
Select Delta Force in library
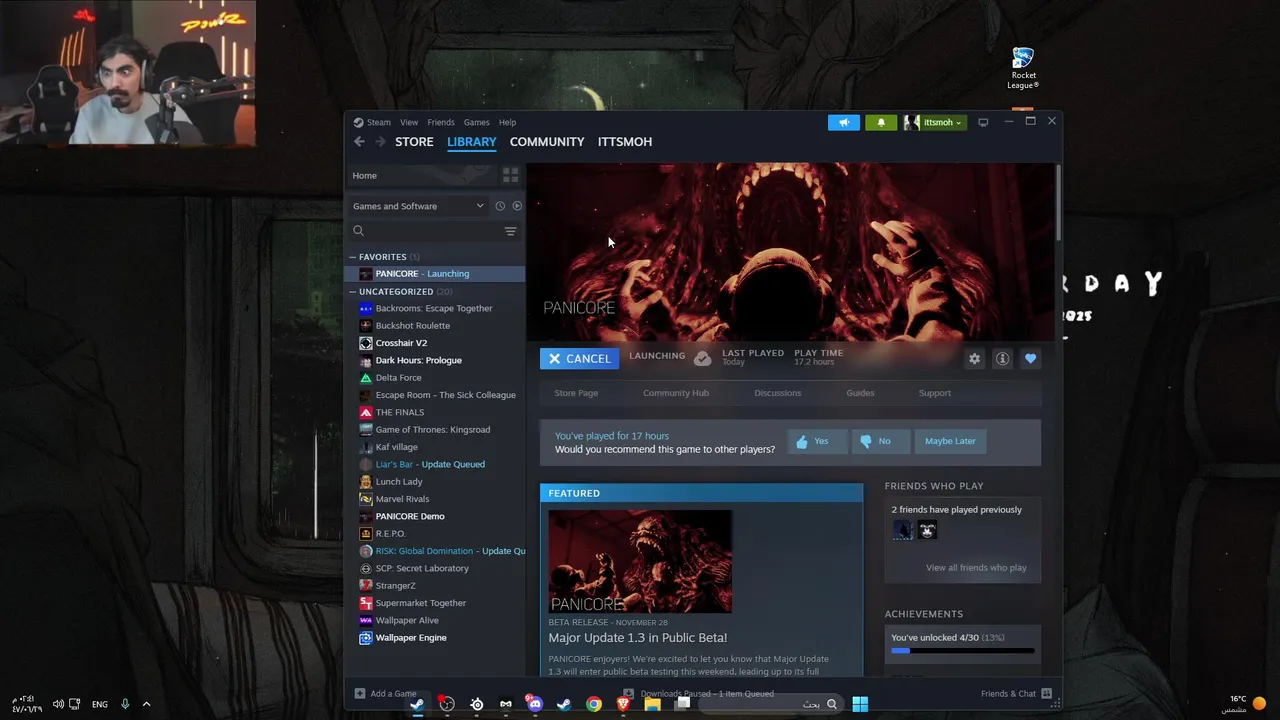[x=398, y=378]
